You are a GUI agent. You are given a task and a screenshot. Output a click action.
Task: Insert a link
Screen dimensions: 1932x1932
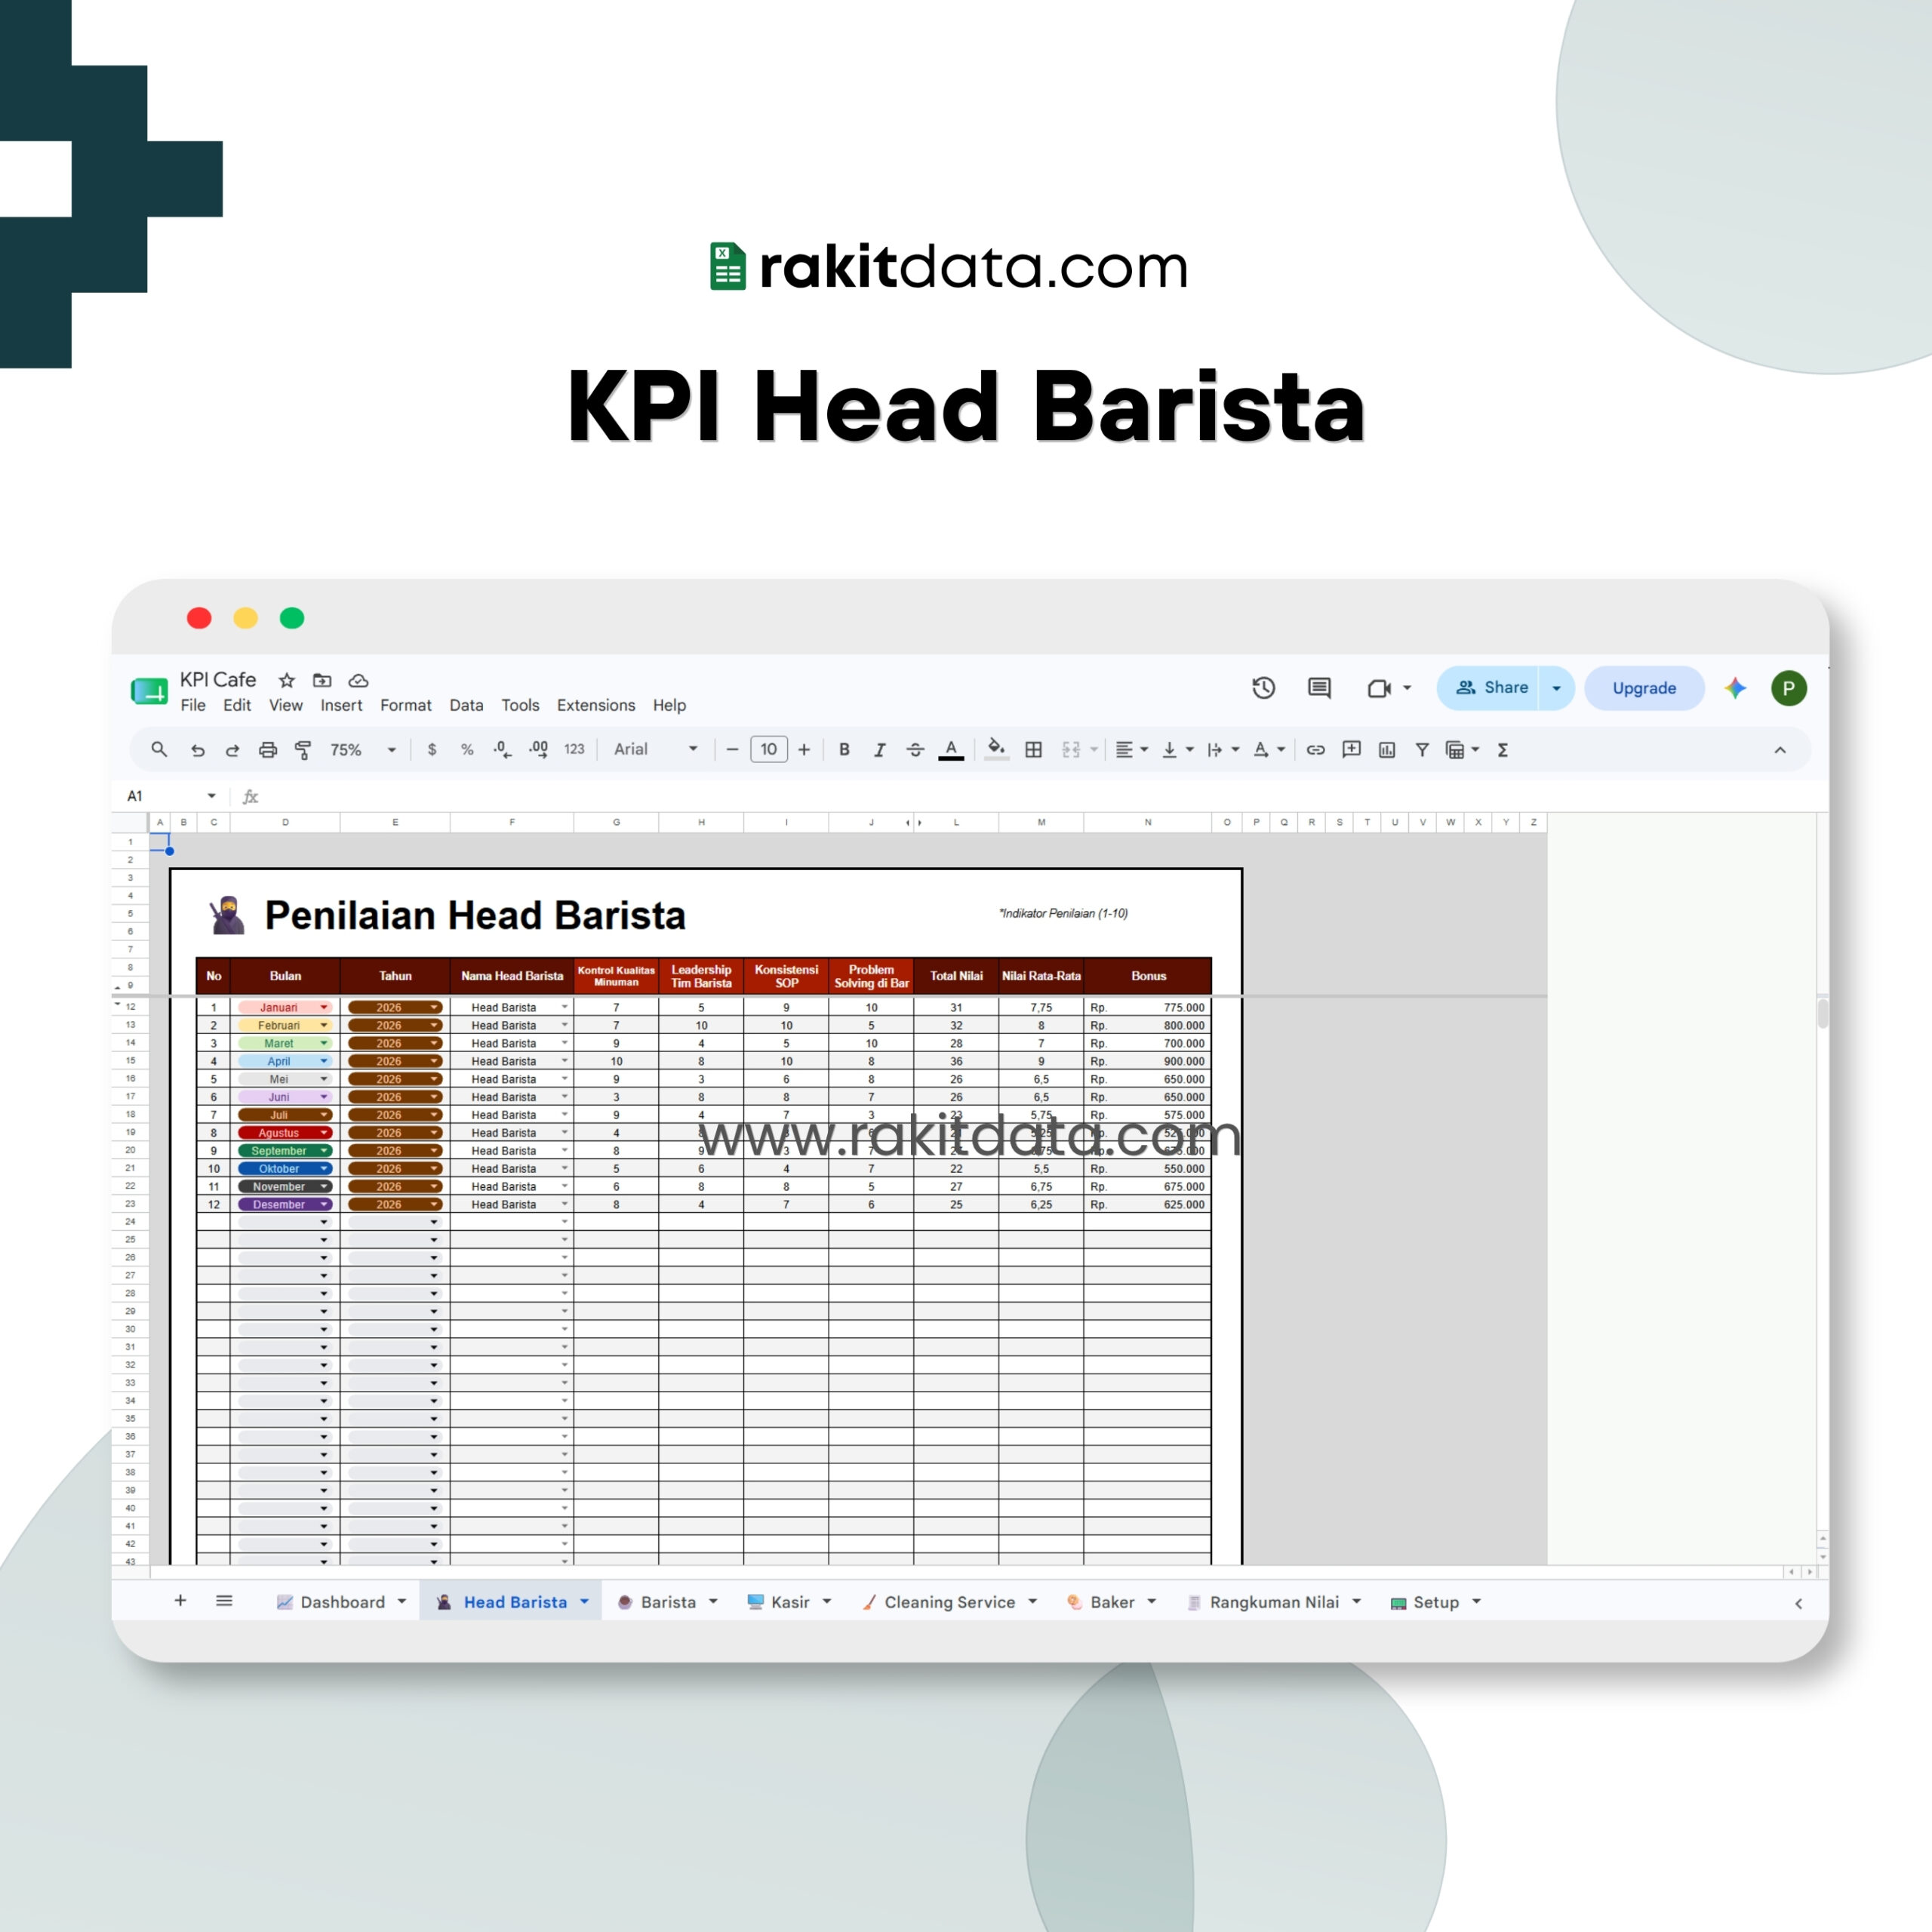(x=1316, y=750)
